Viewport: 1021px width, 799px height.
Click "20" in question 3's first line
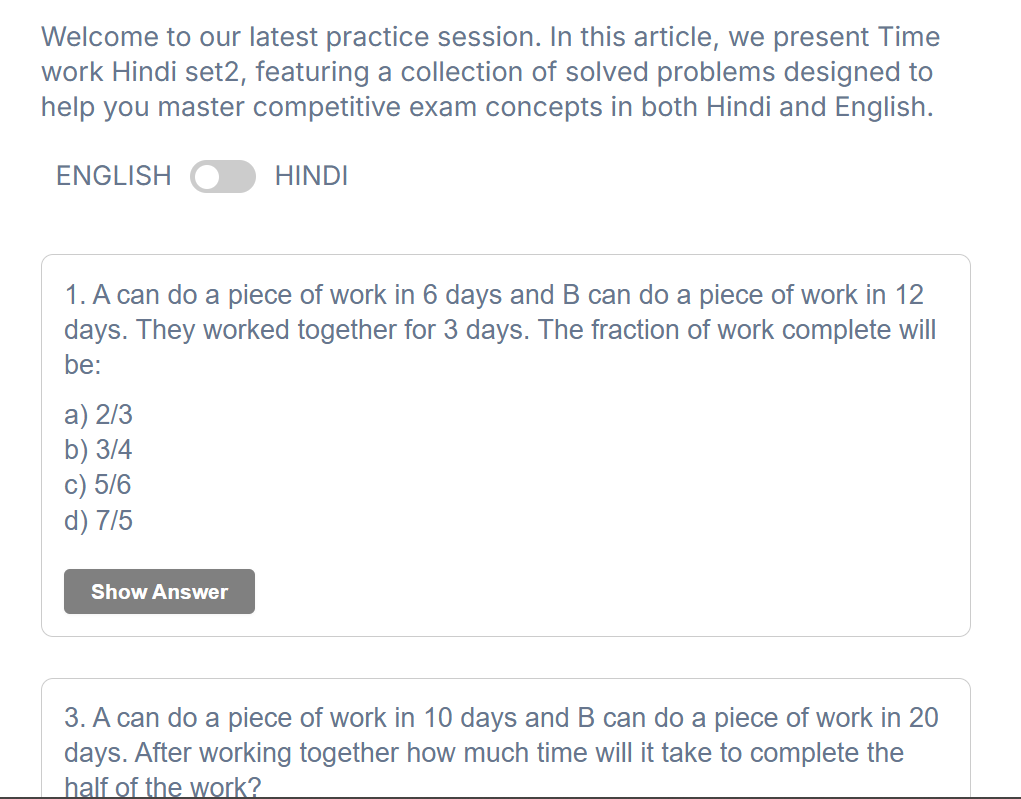coord(923,718)
